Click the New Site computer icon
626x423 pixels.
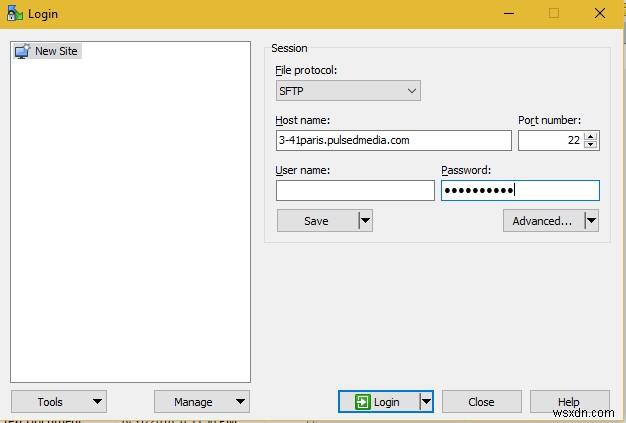[x=22, y=51]
